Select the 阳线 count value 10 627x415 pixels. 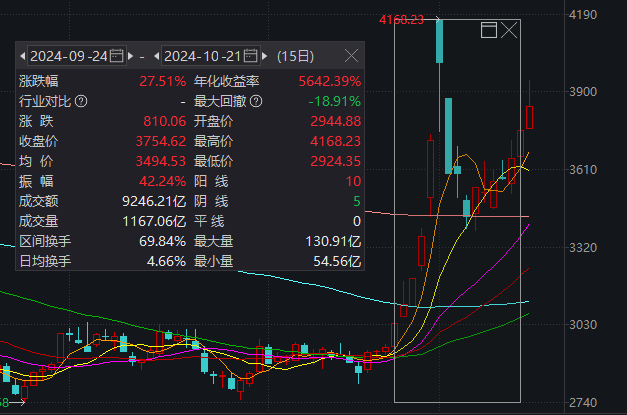pos(353,181)
